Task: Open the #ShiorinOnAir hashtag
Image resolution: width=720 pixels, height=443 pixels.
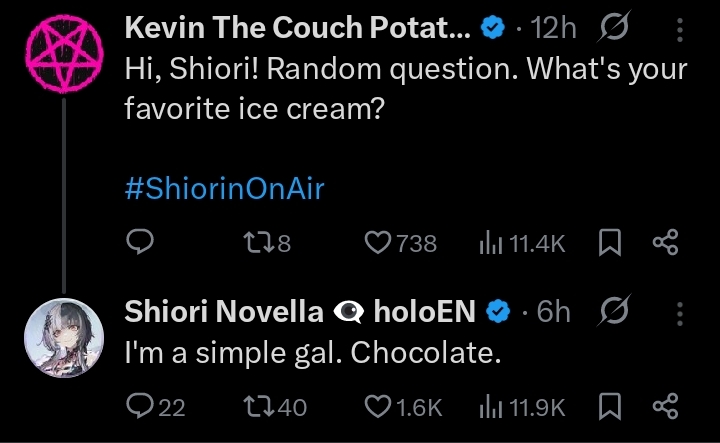Action: (x=224, y=188)
